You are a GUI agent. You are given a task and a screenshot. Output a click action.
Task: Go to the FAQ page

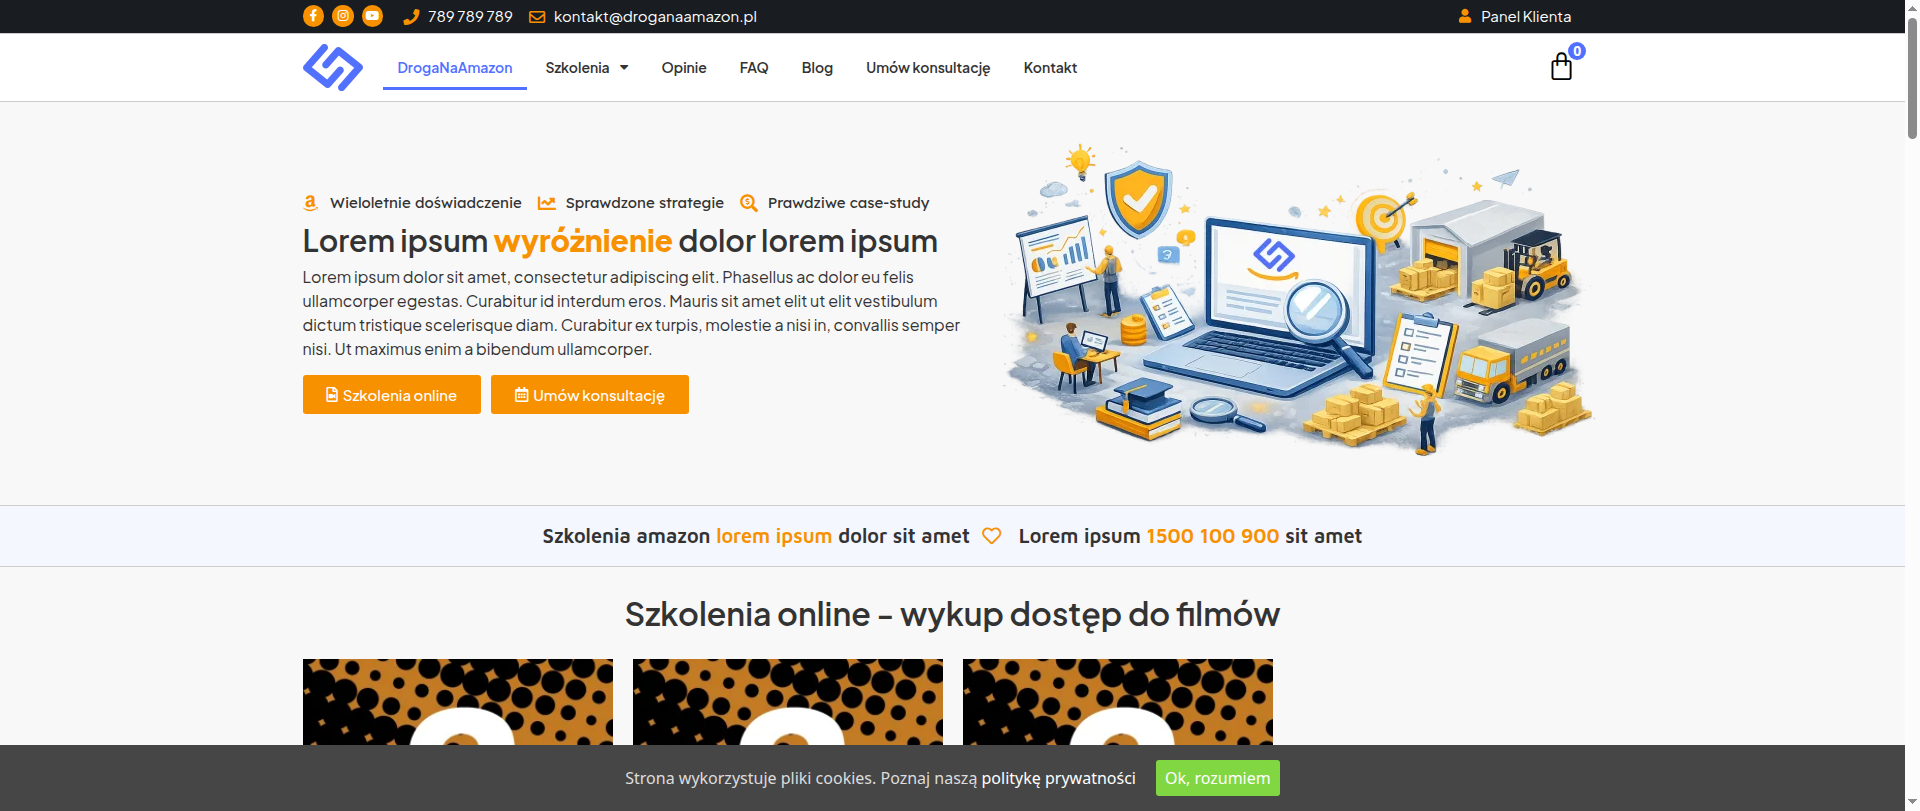[x=754, y=68]
